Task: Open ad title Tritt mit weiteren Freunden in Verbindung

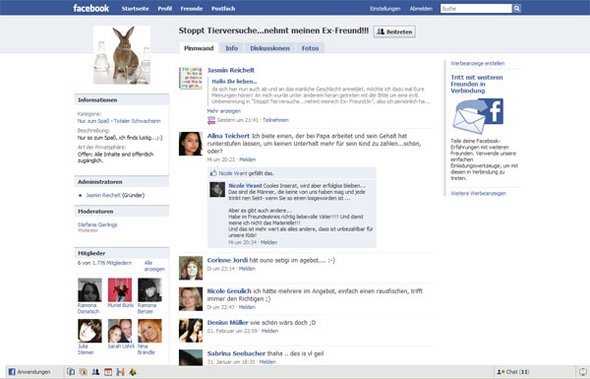Action: pyautogui.click(x=477, y=84)
